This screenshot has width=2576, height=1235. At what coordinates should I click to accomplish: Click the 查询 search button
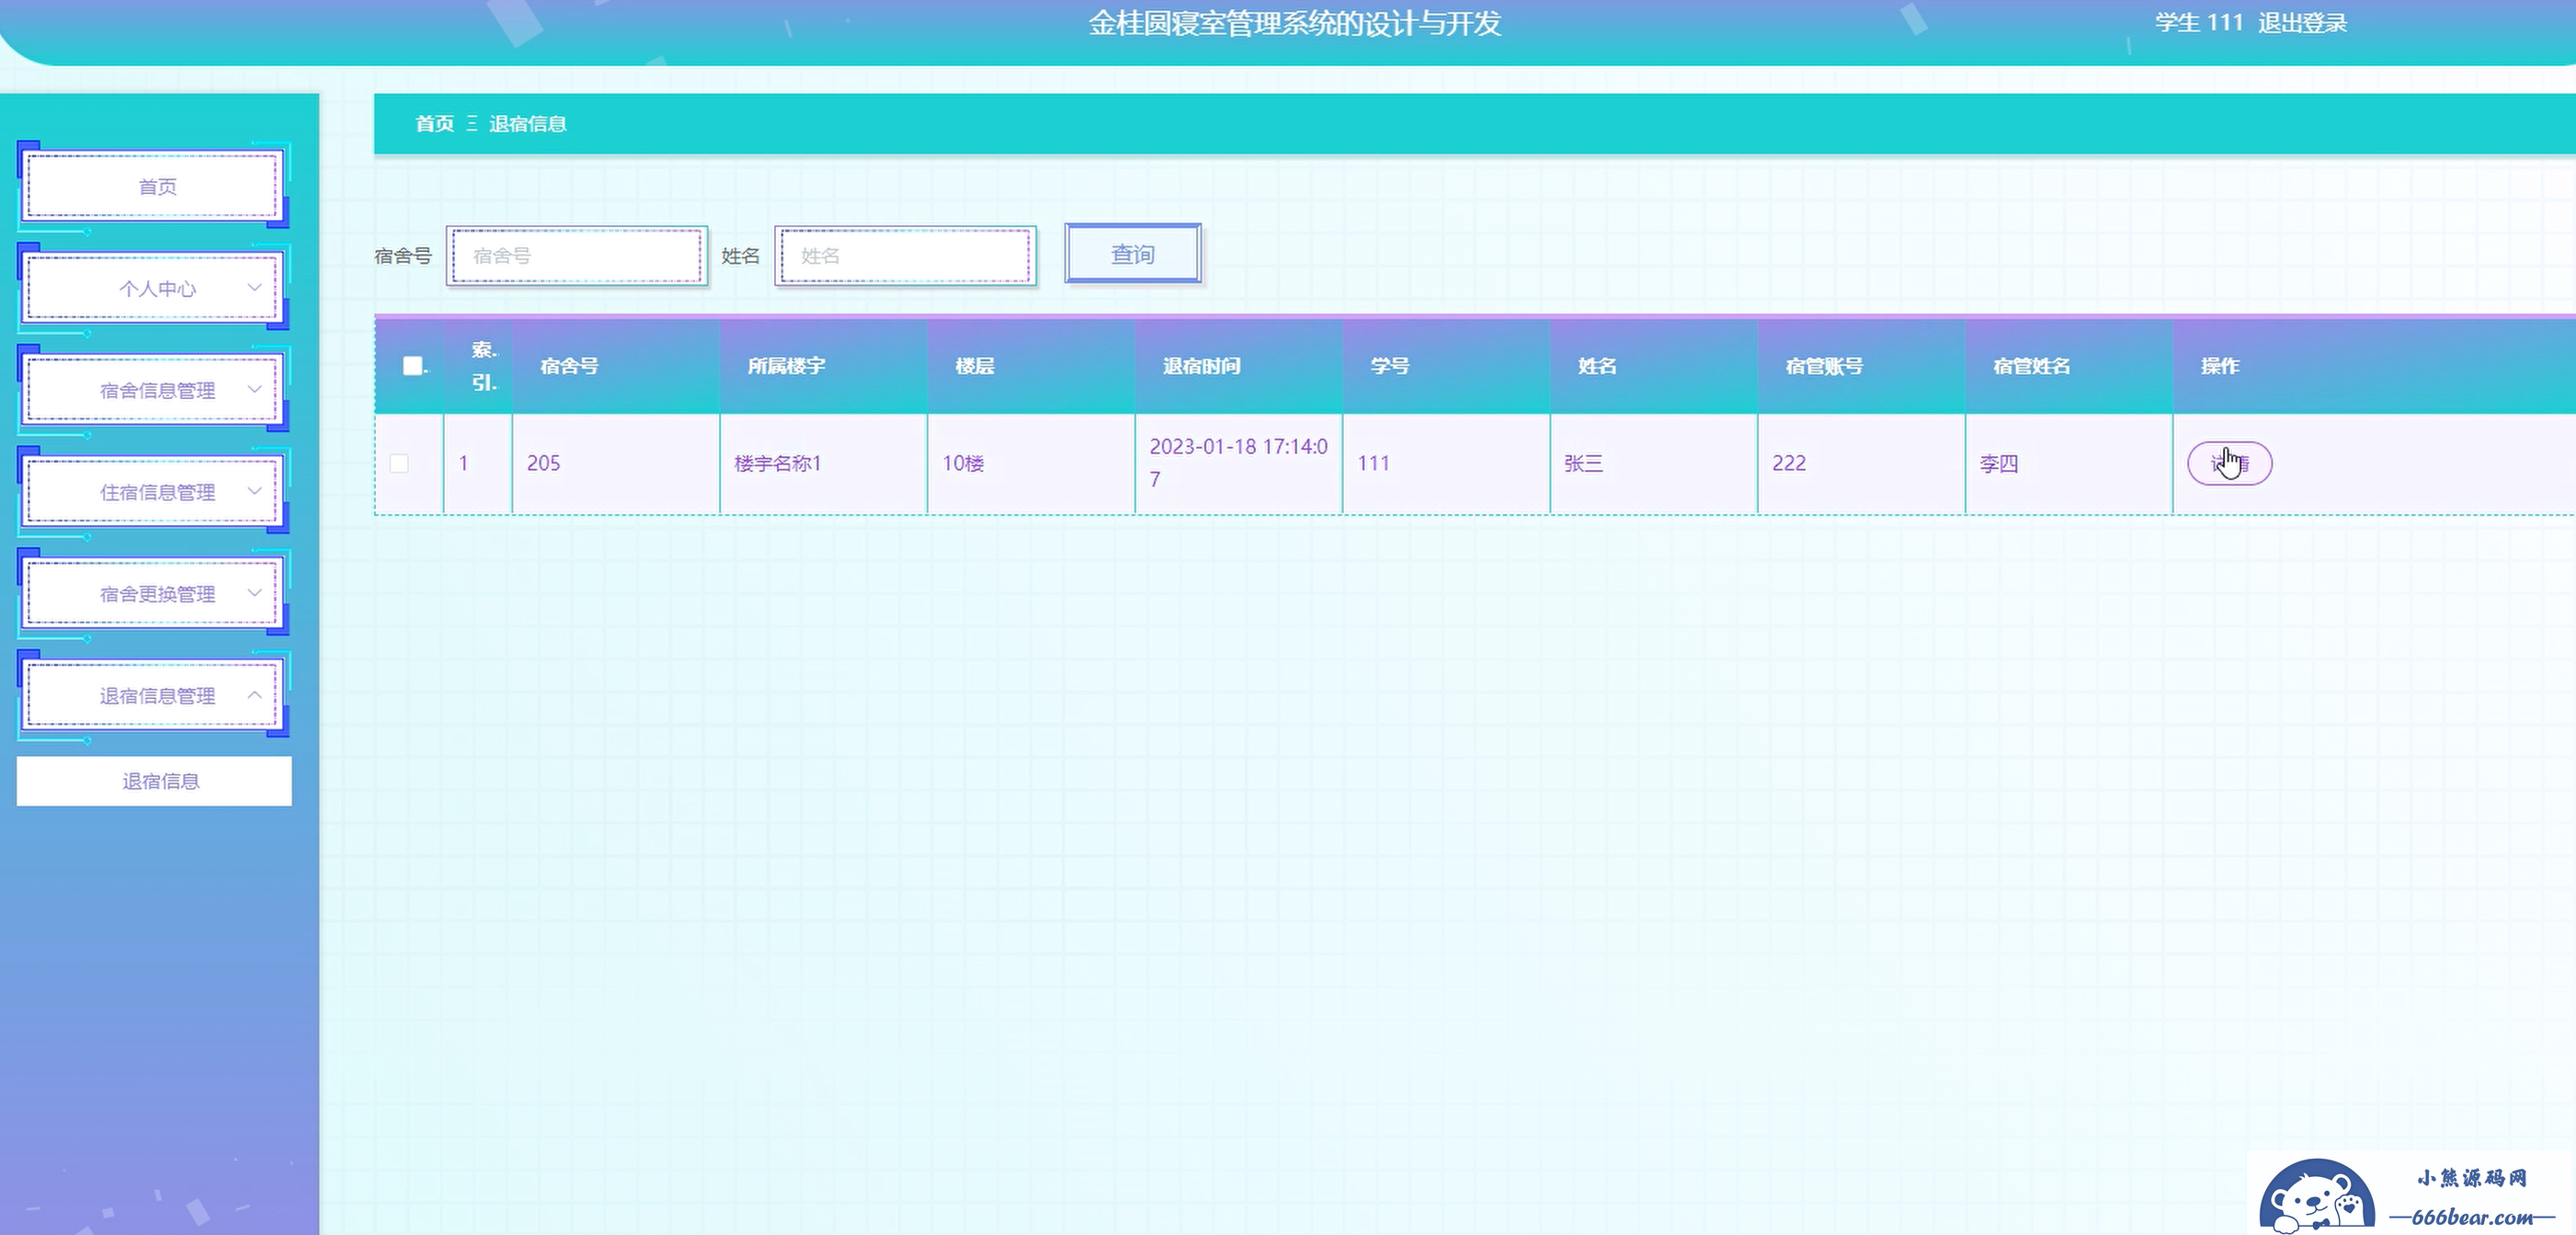tap(1132, 254)
